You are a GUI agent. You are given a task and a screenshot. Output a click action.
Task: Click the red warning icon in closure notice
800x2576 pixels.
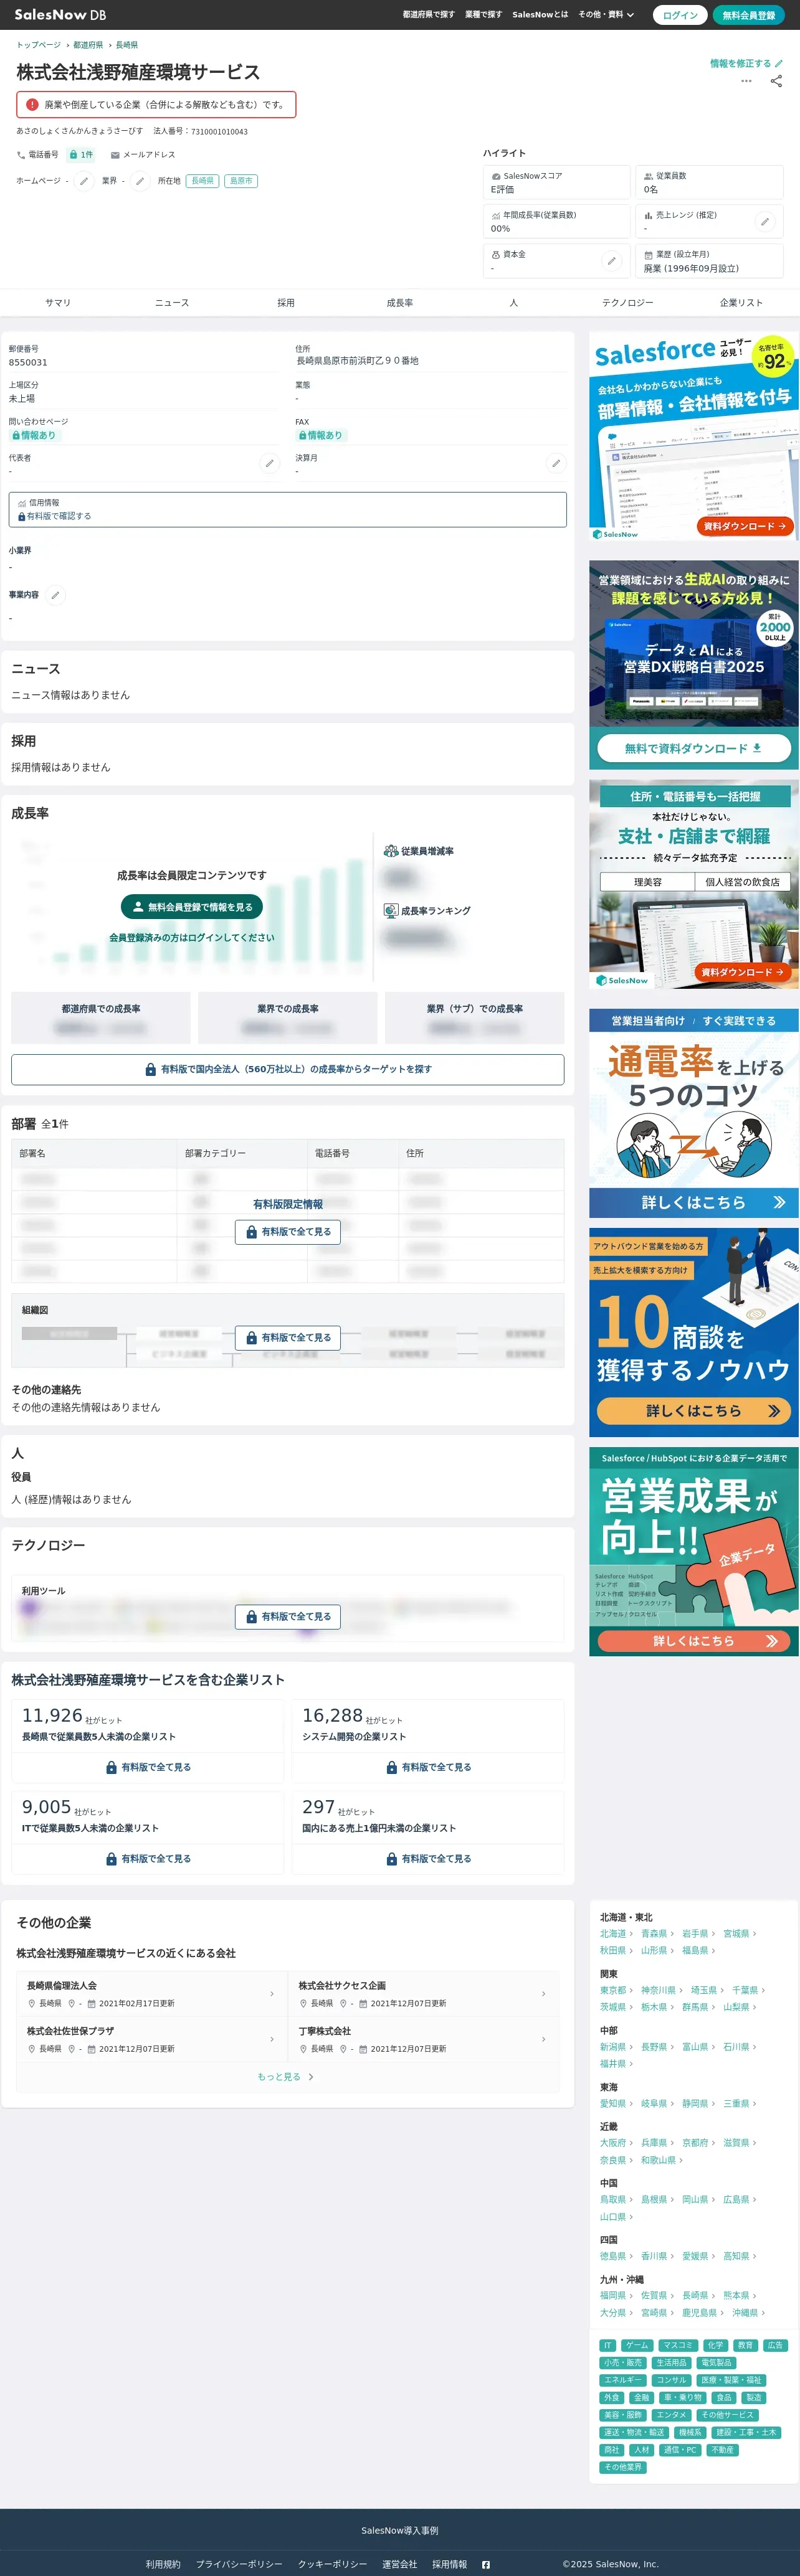32,104
